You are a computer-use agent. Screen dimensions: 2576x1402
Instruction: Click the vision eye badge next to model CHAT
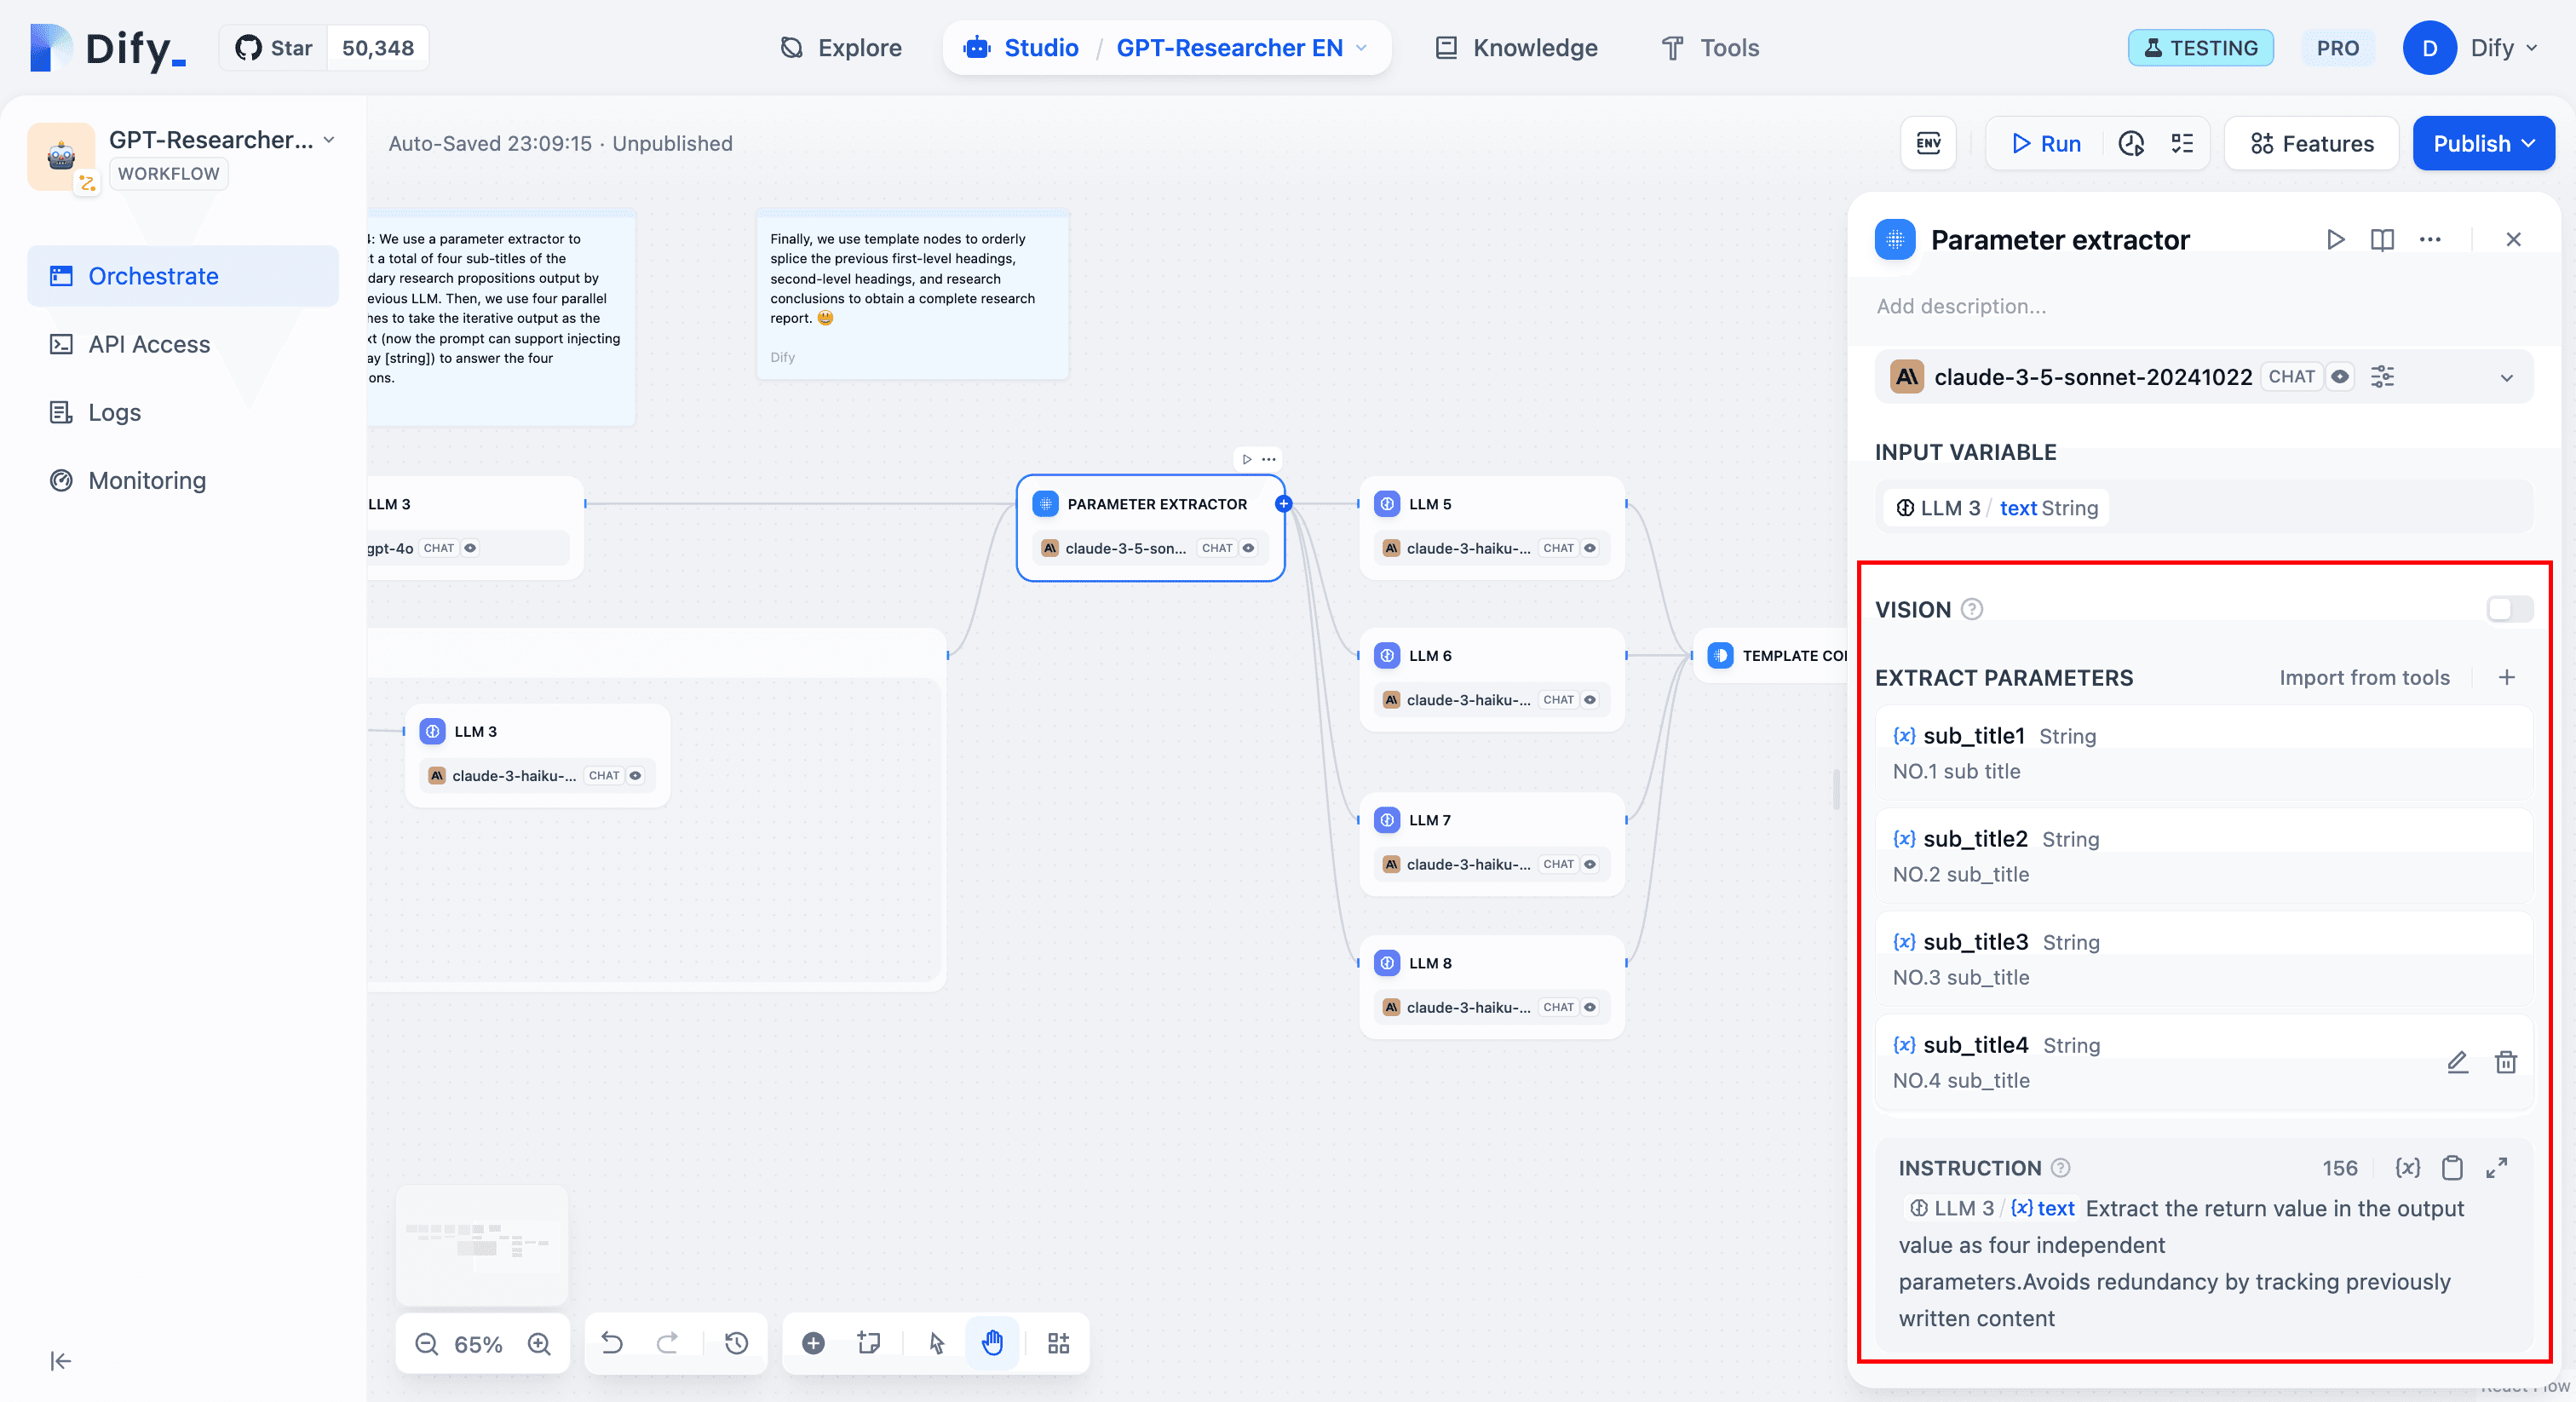tap(2340, 377)
